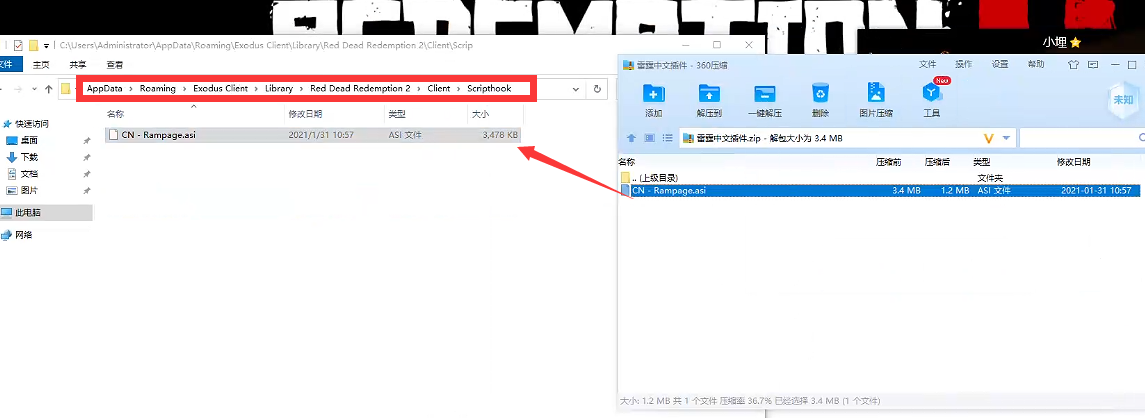
Task: Click Red Dead Redemption 2 in the breadcrumb path
Action: (x=360, y=89)
